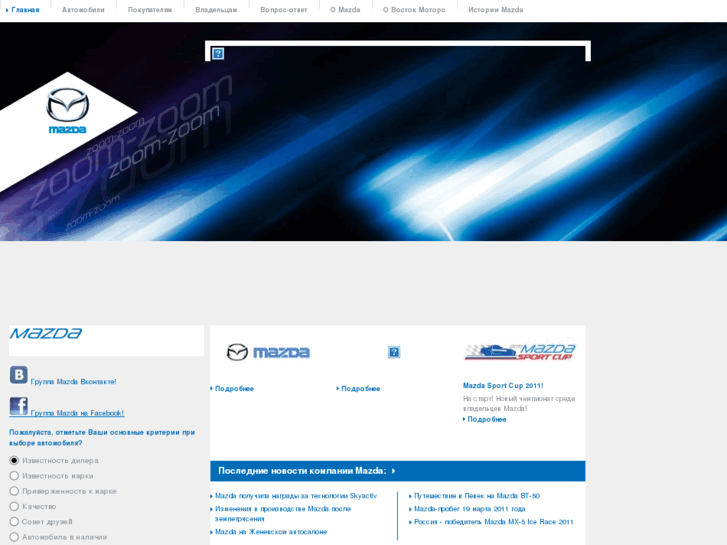Click the Mazda emblem logo in the news panel
The image size is (727, 545).
point(268,353)
